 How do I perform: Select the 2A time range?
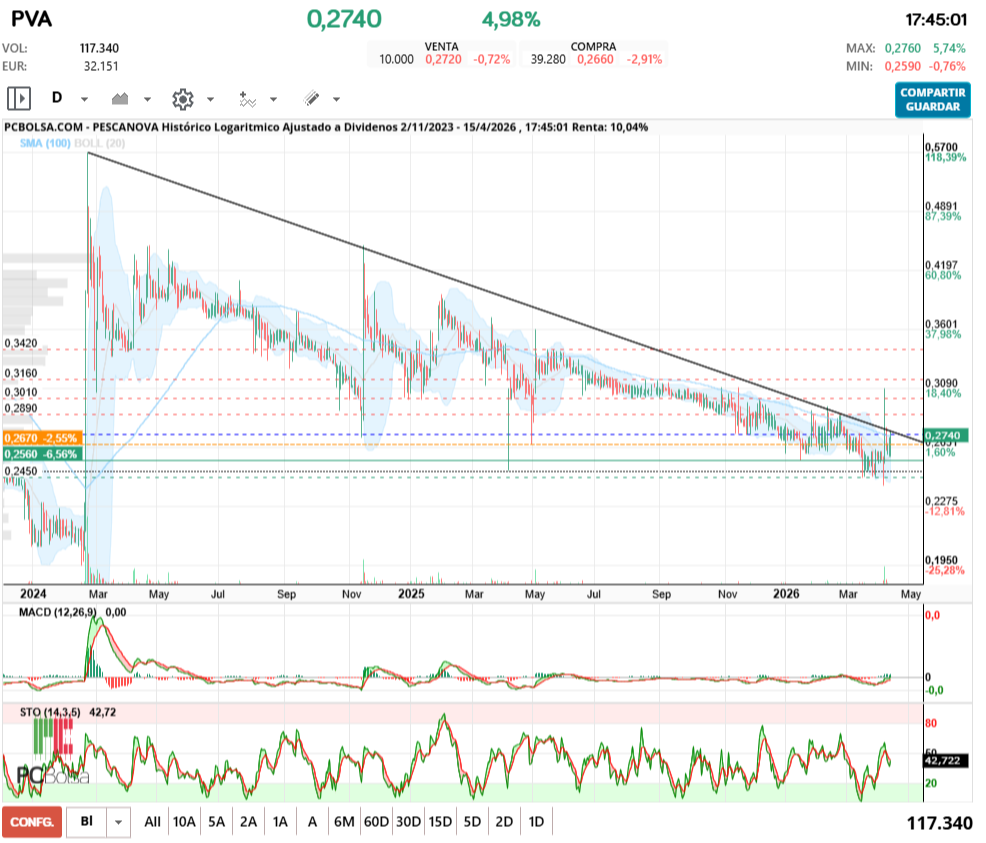(x=248, y=822)
